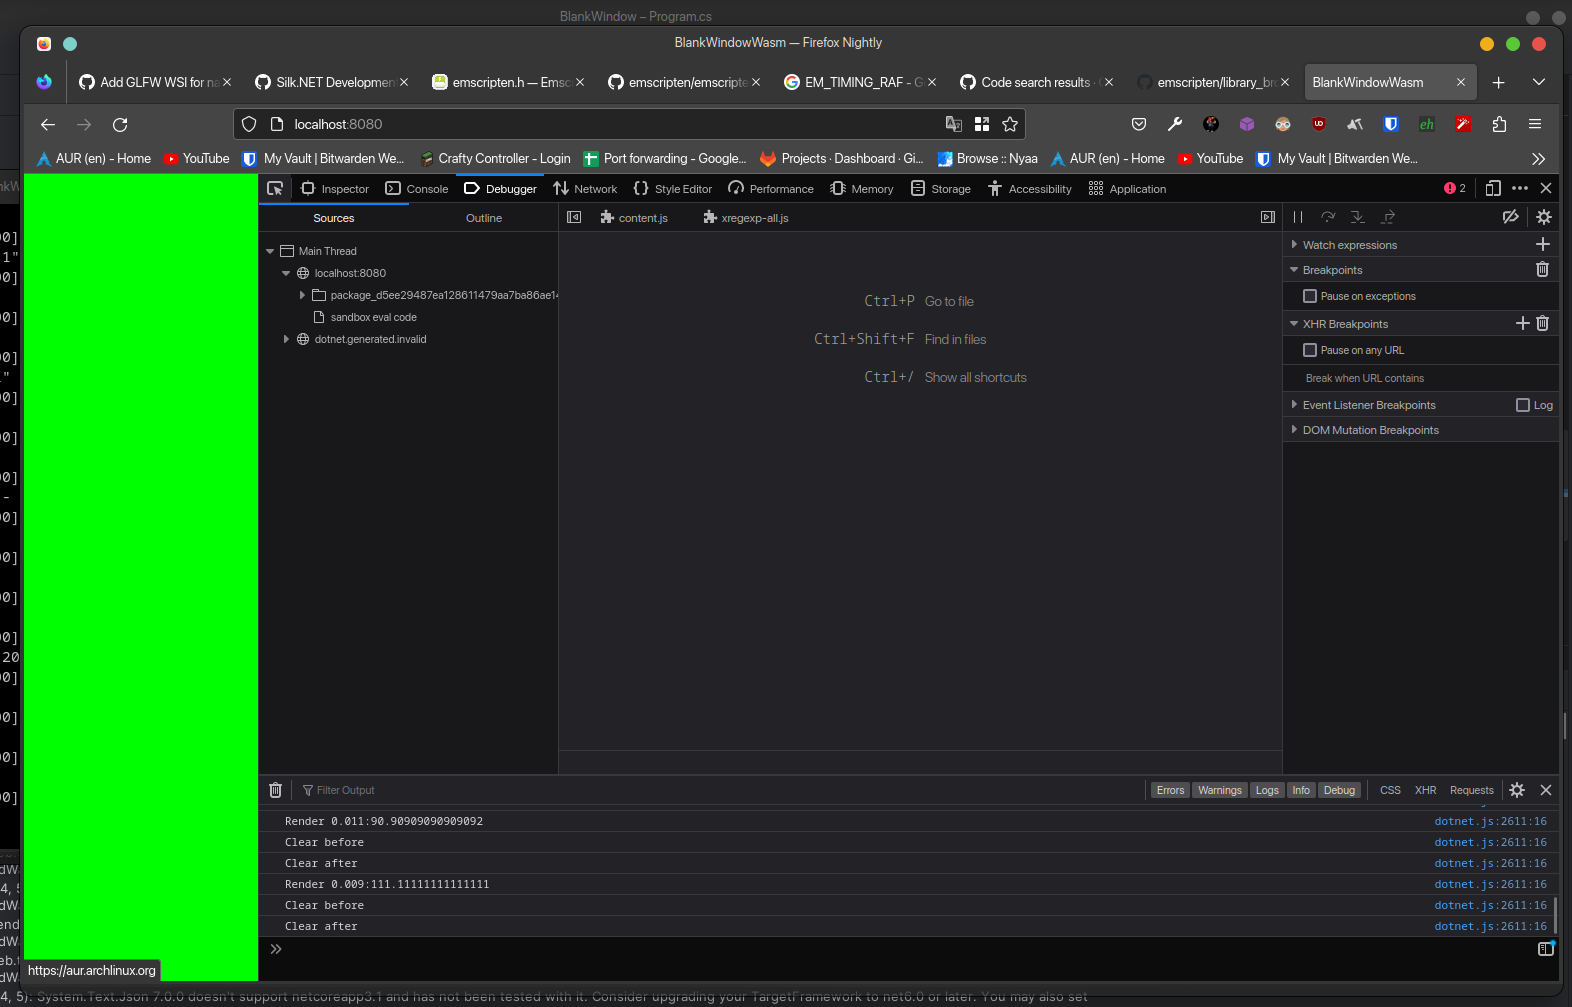Toggle the sources sidebar collapse icon
Screen dimensions: 1572x1007
574,217
